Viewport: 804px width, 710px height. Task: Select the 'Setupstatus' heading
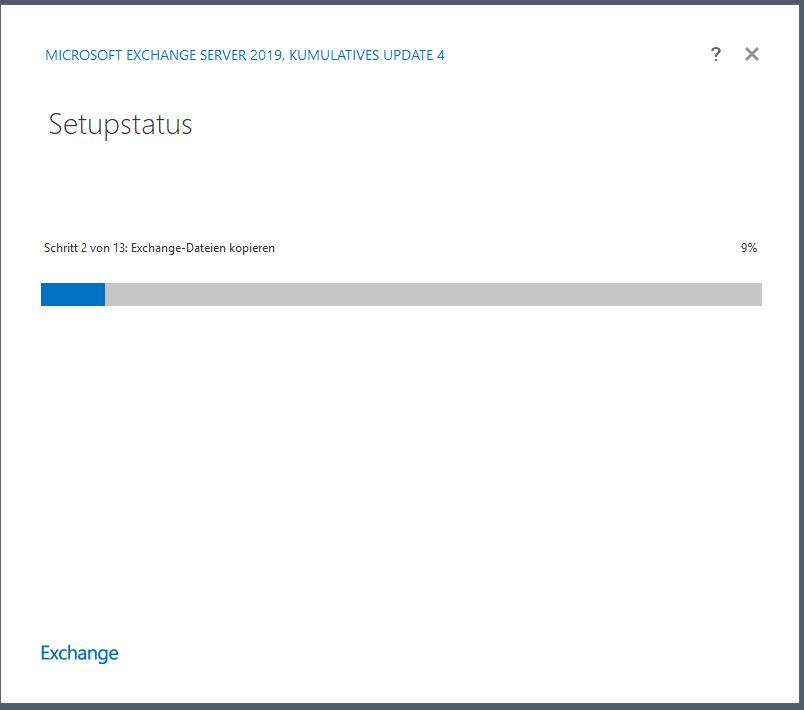pyautogui.click(x=120, y=125)
